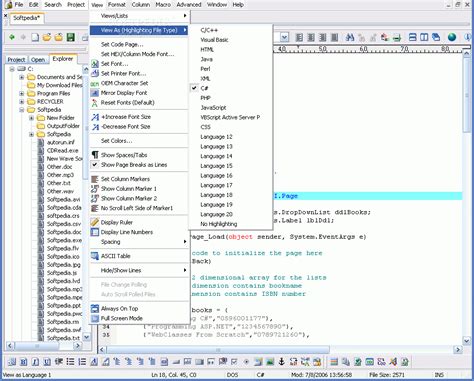Click the globe browser icon in toolbar
This screenshot has width=474, height=381.
pos(452,37)
